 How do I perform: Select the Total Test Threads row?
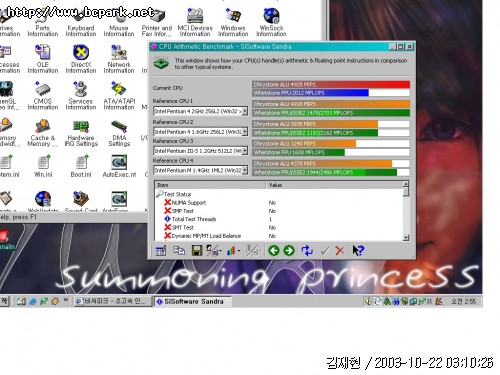279,219
